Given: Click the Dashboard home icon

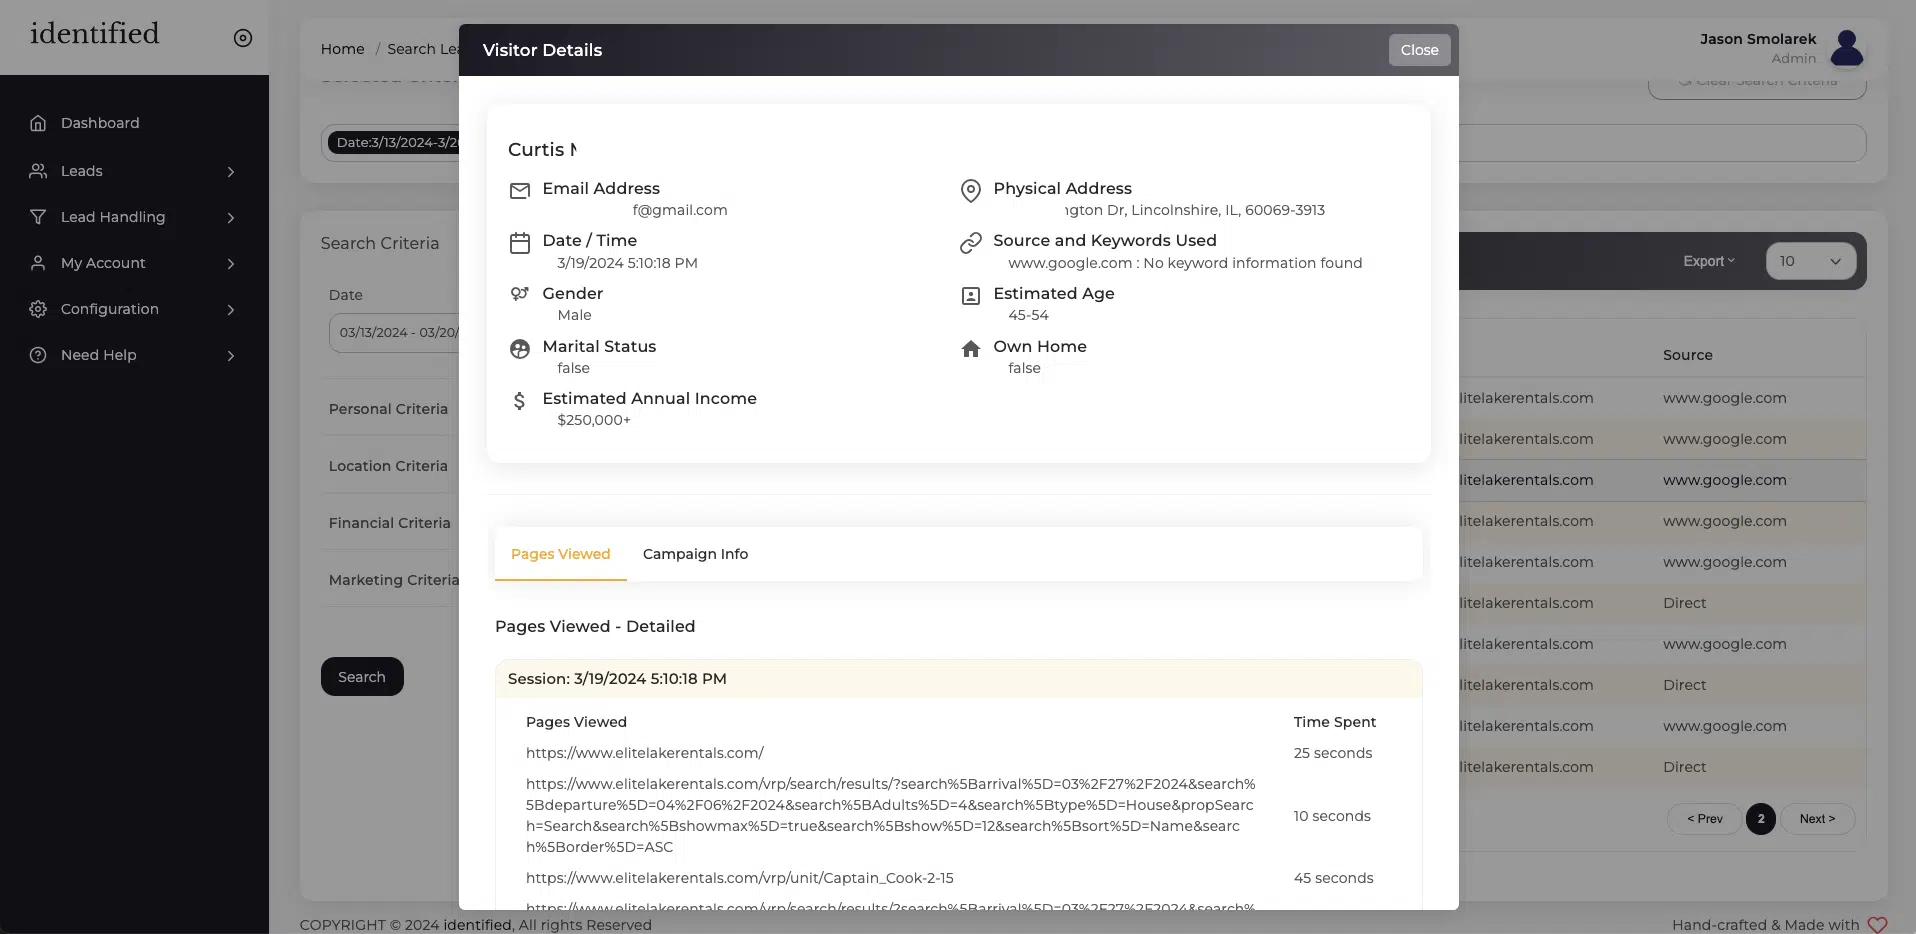Looking at the screenshot, I should click(38, 123).
